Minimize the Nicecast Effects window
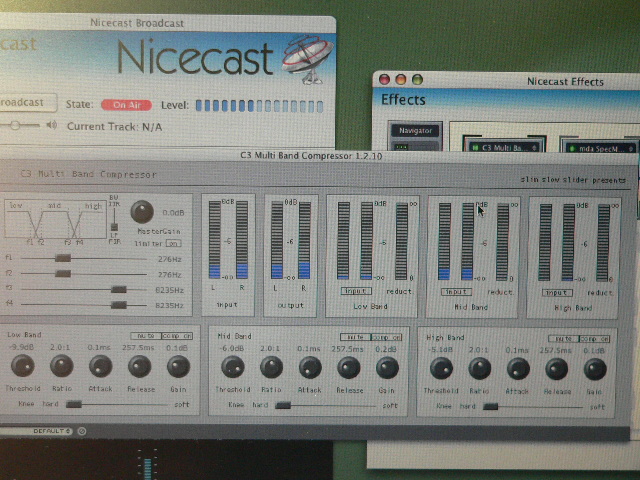Screen dimensions: 640x480 (401, 79)
